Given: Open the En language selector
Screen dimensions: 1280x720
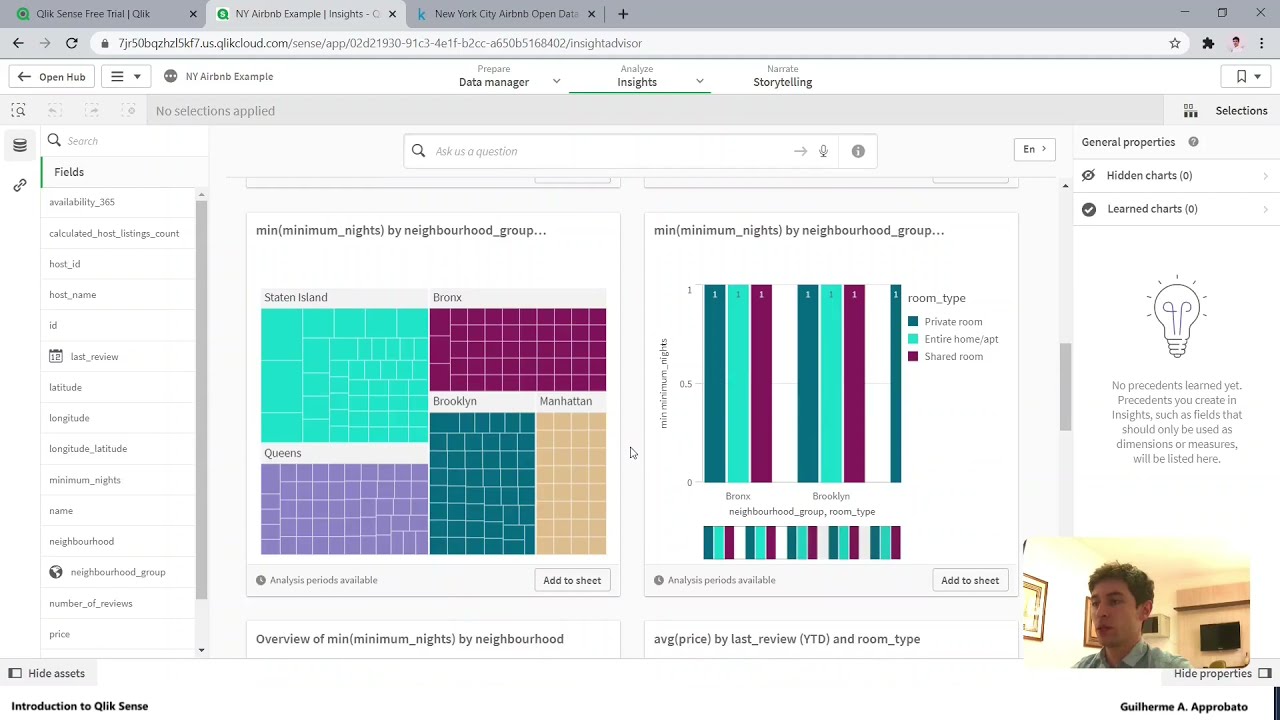Looking at the screenshot, I should [x=1033, y=150].
